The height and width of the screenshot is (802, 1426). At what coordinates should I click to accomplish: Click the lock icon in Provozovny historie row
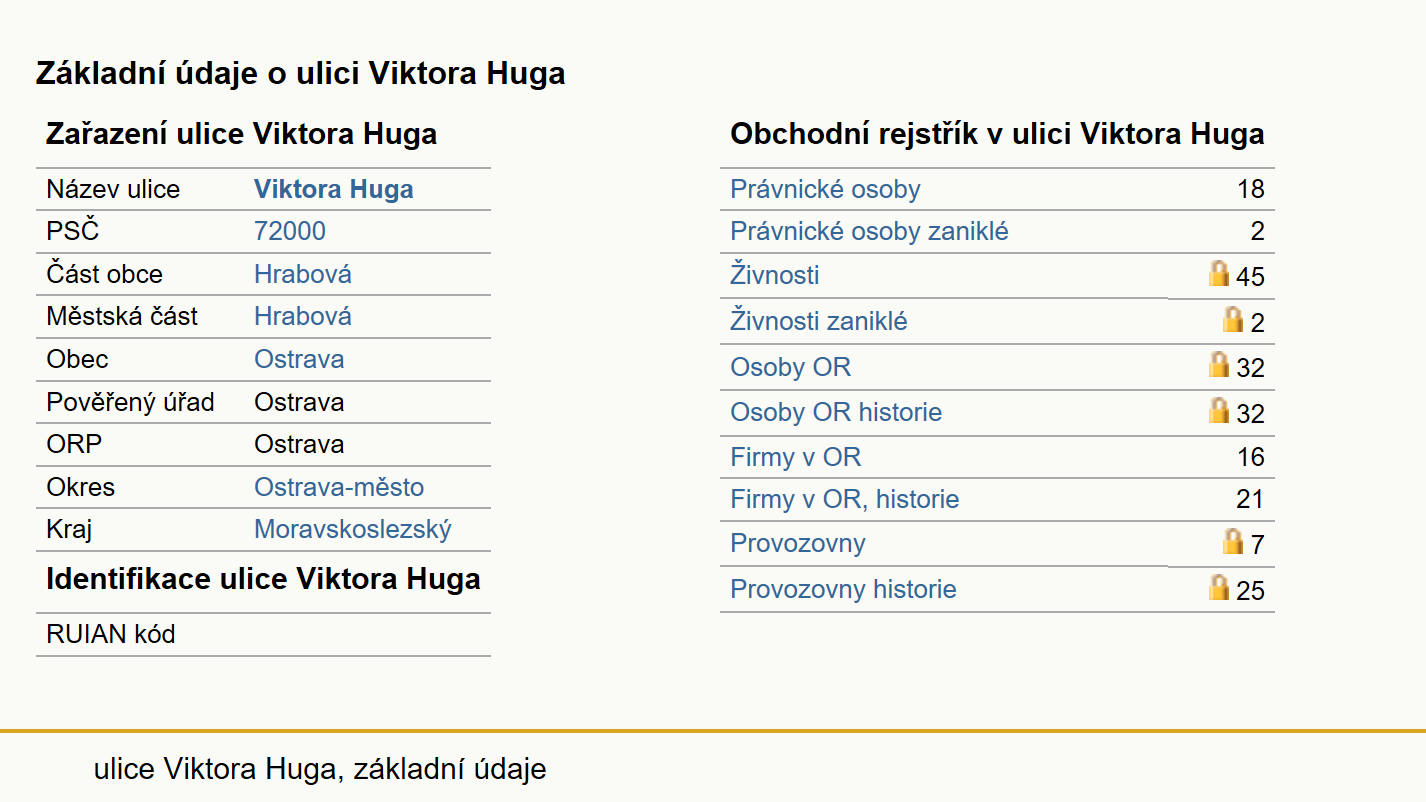click(x=1218, y=587)
